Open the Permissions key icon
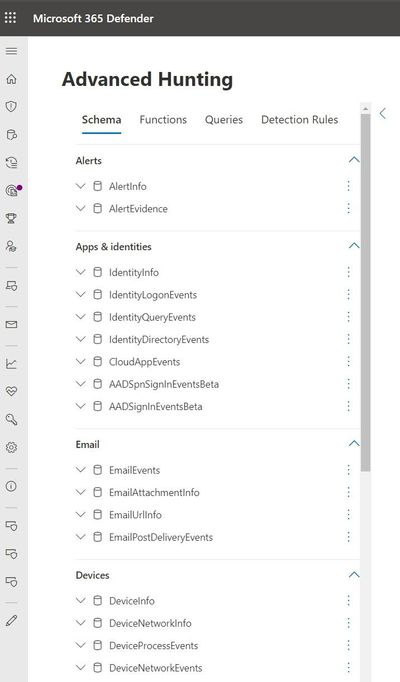 11,419
